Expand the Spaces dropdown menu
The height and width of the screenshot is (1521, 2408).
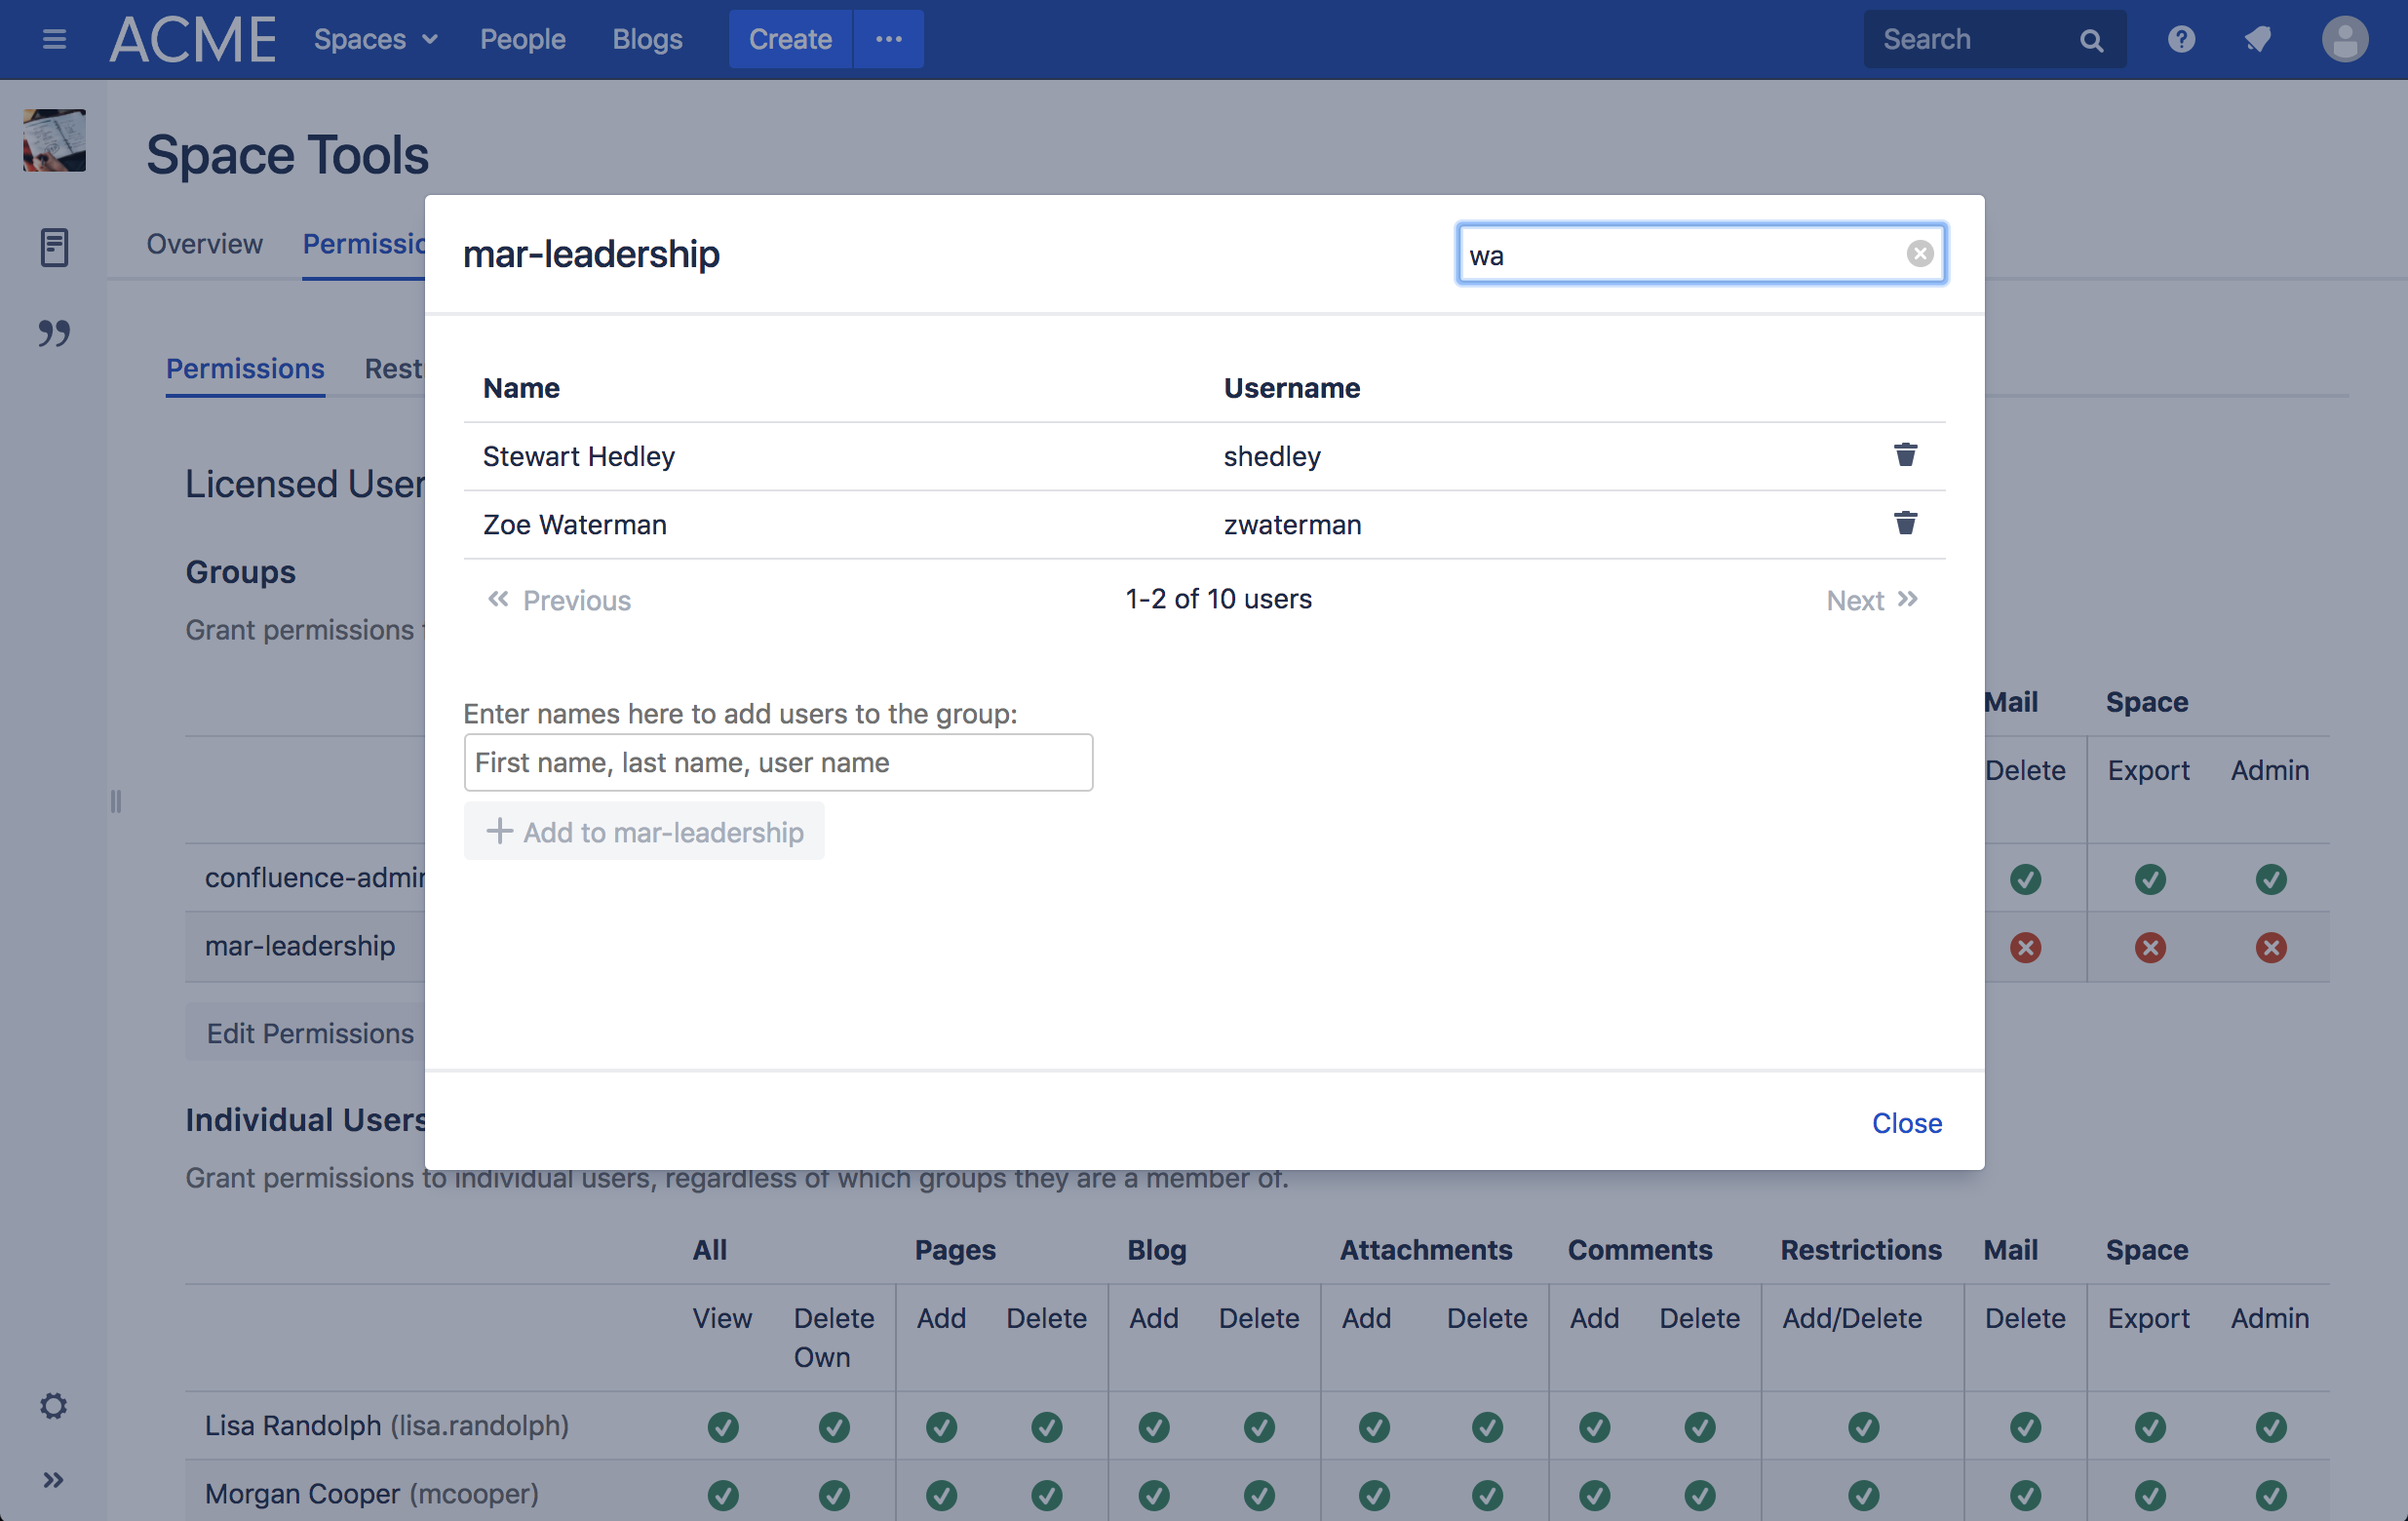tap(376, 39)
